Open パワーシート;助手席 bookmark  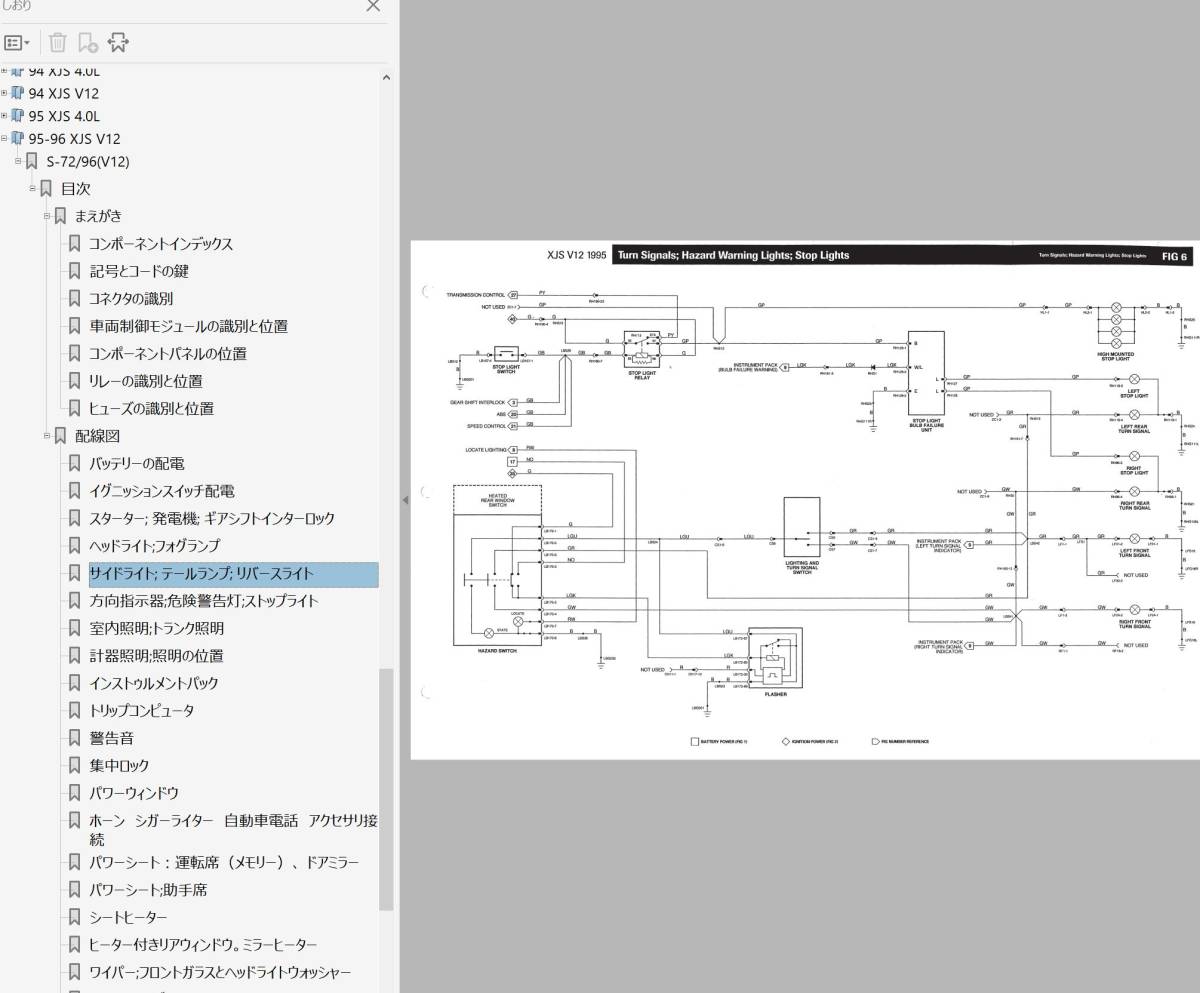[x=148, y=890]
